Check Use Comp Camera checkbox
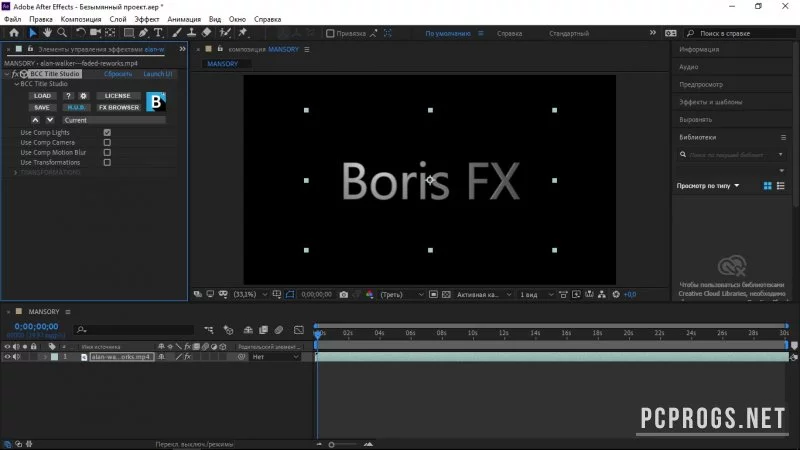The image size is (800, 450). pos(107,142)
